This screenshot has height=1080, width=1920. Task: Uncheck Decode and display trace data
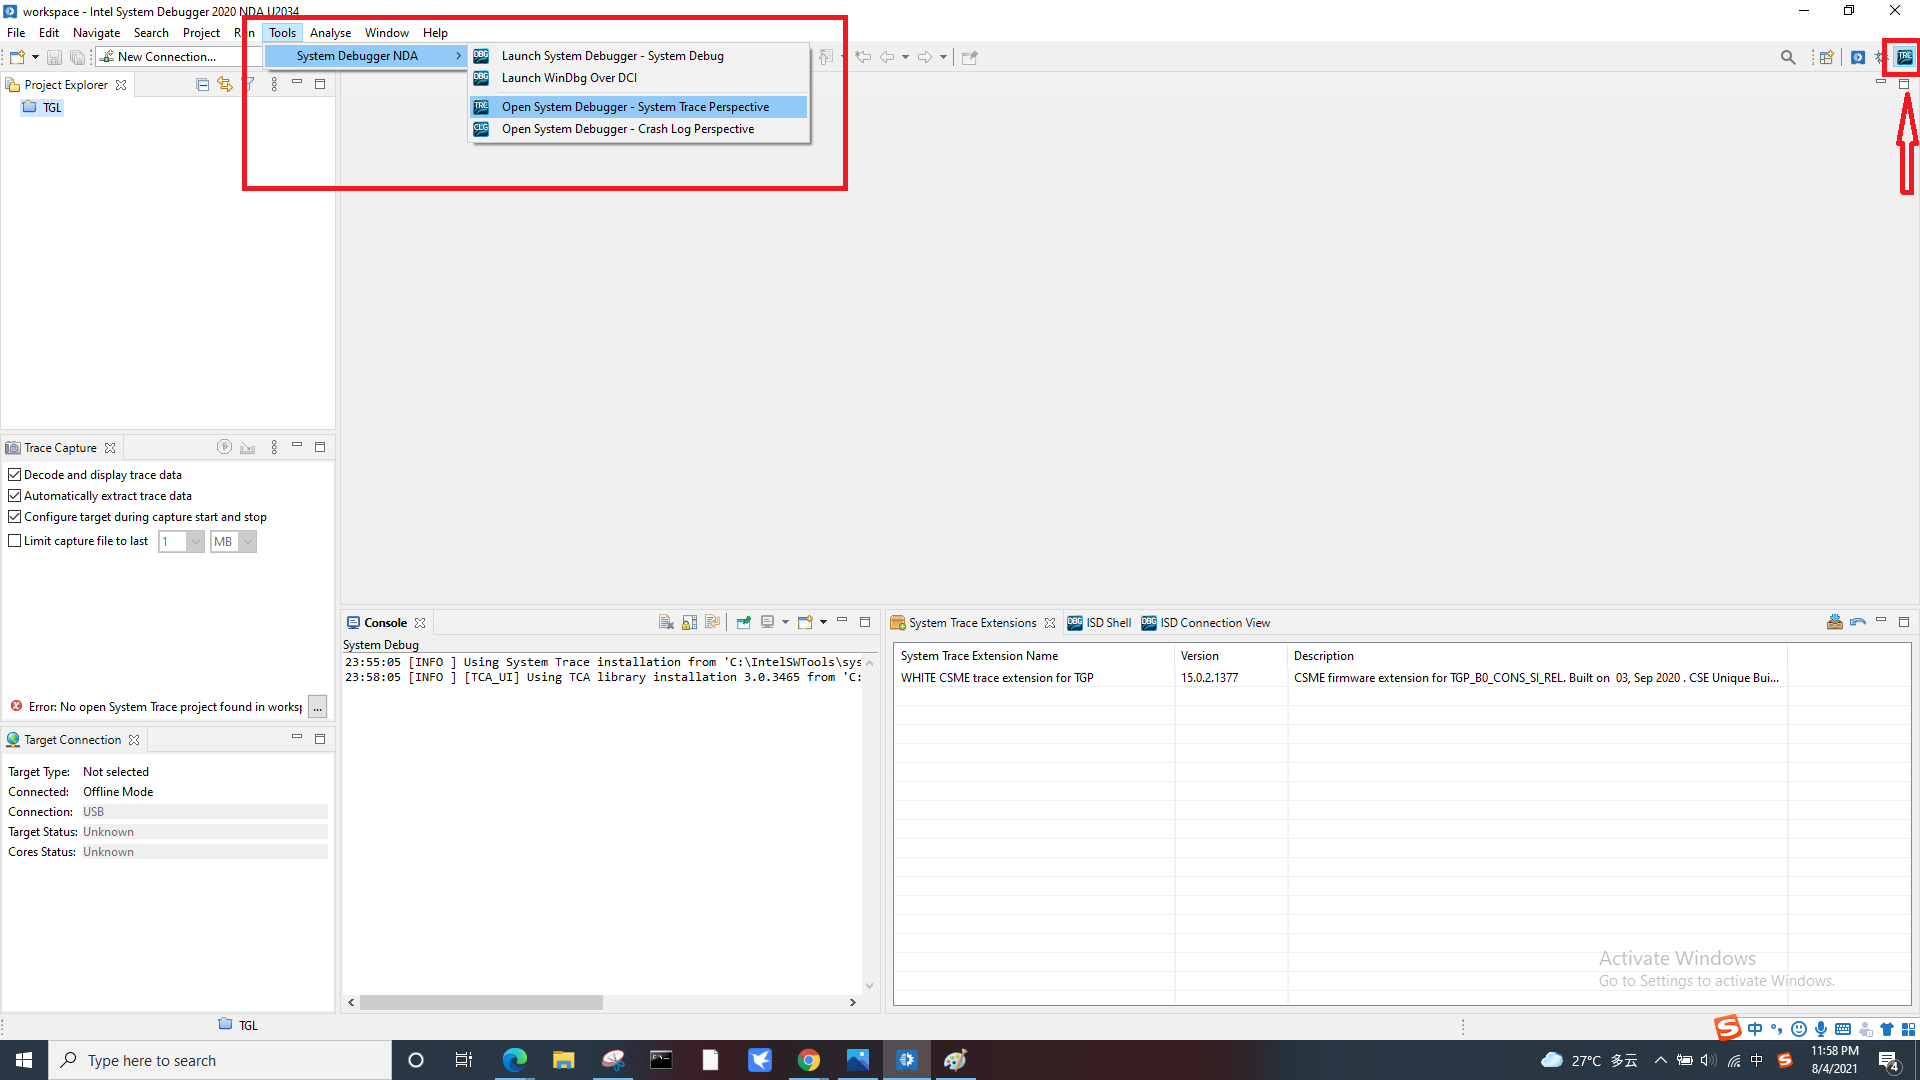[15, 475]
